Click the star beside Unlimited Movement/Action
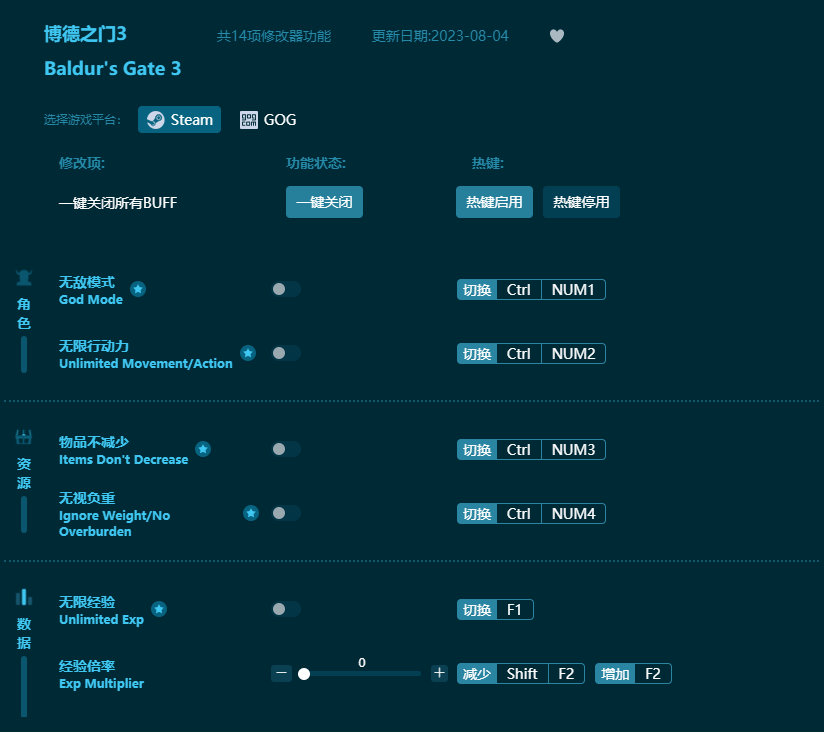The image size is (824, 732). tap(248, 352)
